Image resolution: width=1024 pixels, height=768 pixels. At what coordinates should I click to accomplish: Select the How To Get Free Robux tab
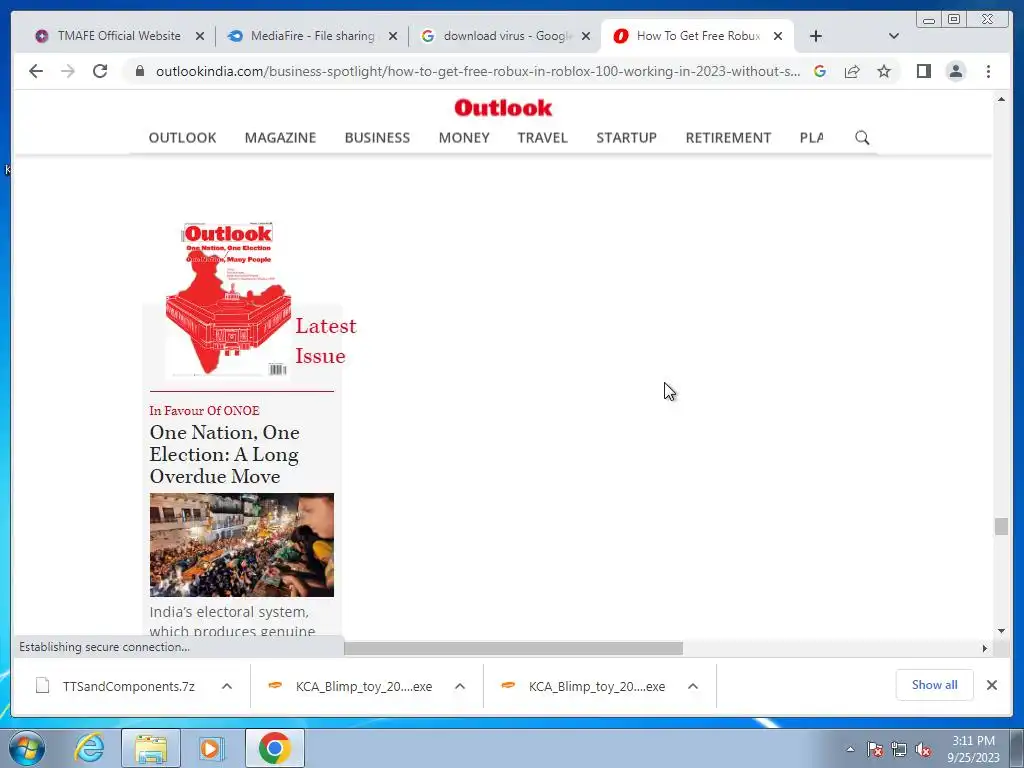697,36
